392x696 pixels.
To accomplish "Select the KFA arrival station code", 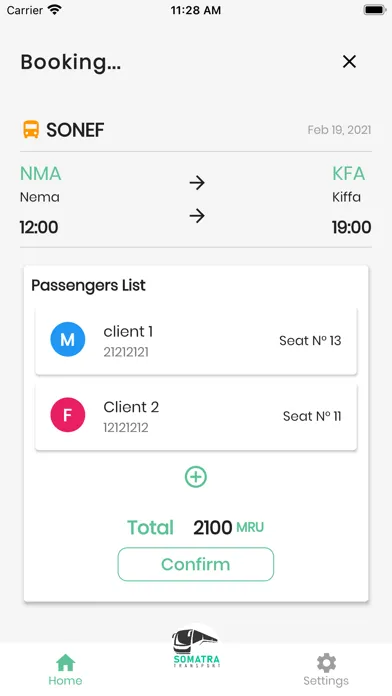I will (x=348, y=174).
